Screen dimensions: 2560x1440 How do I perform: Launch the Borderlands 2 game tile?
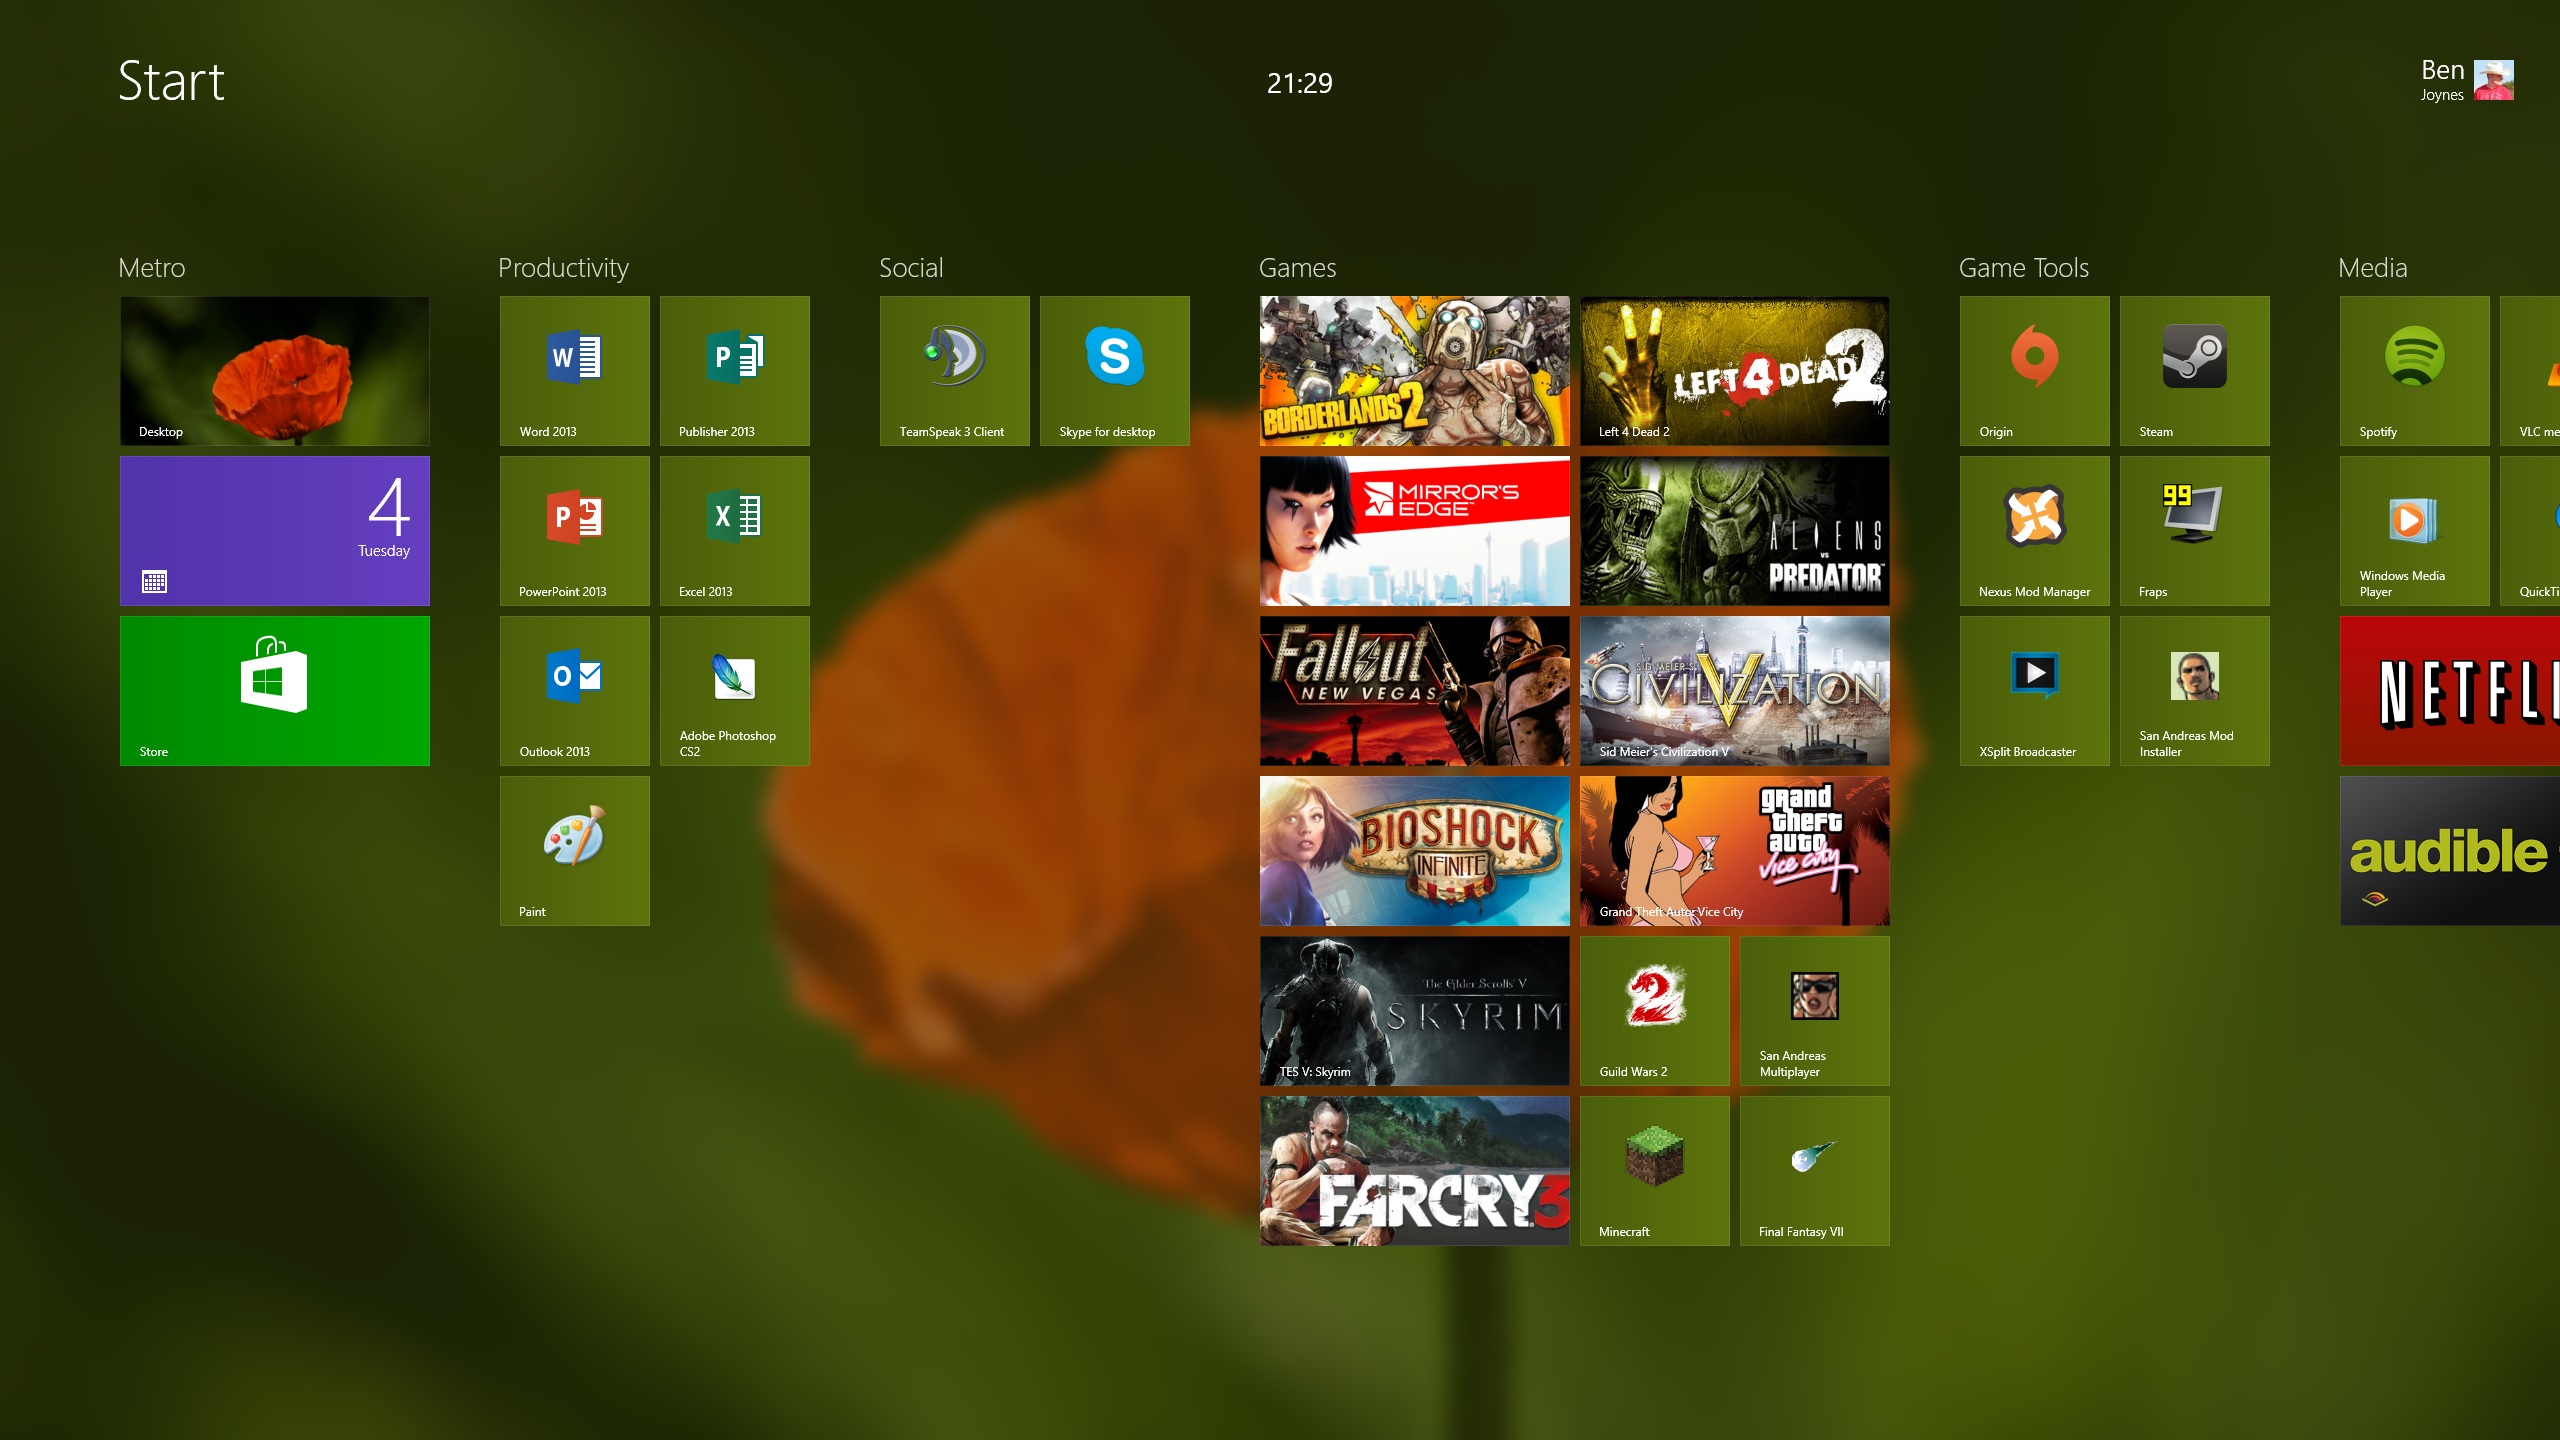[x=1414, y=370]
